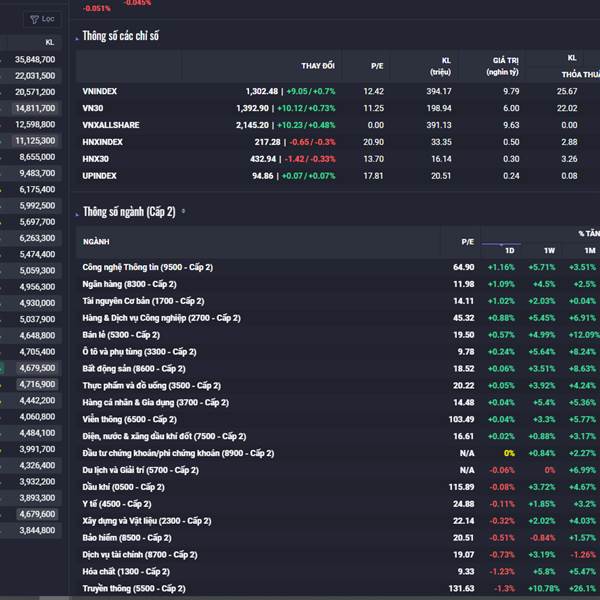Screen dimensions: 600x600
Task: Open Hàng & Dịch vụ Công nghiệp sector
Action: click(161, 318)
